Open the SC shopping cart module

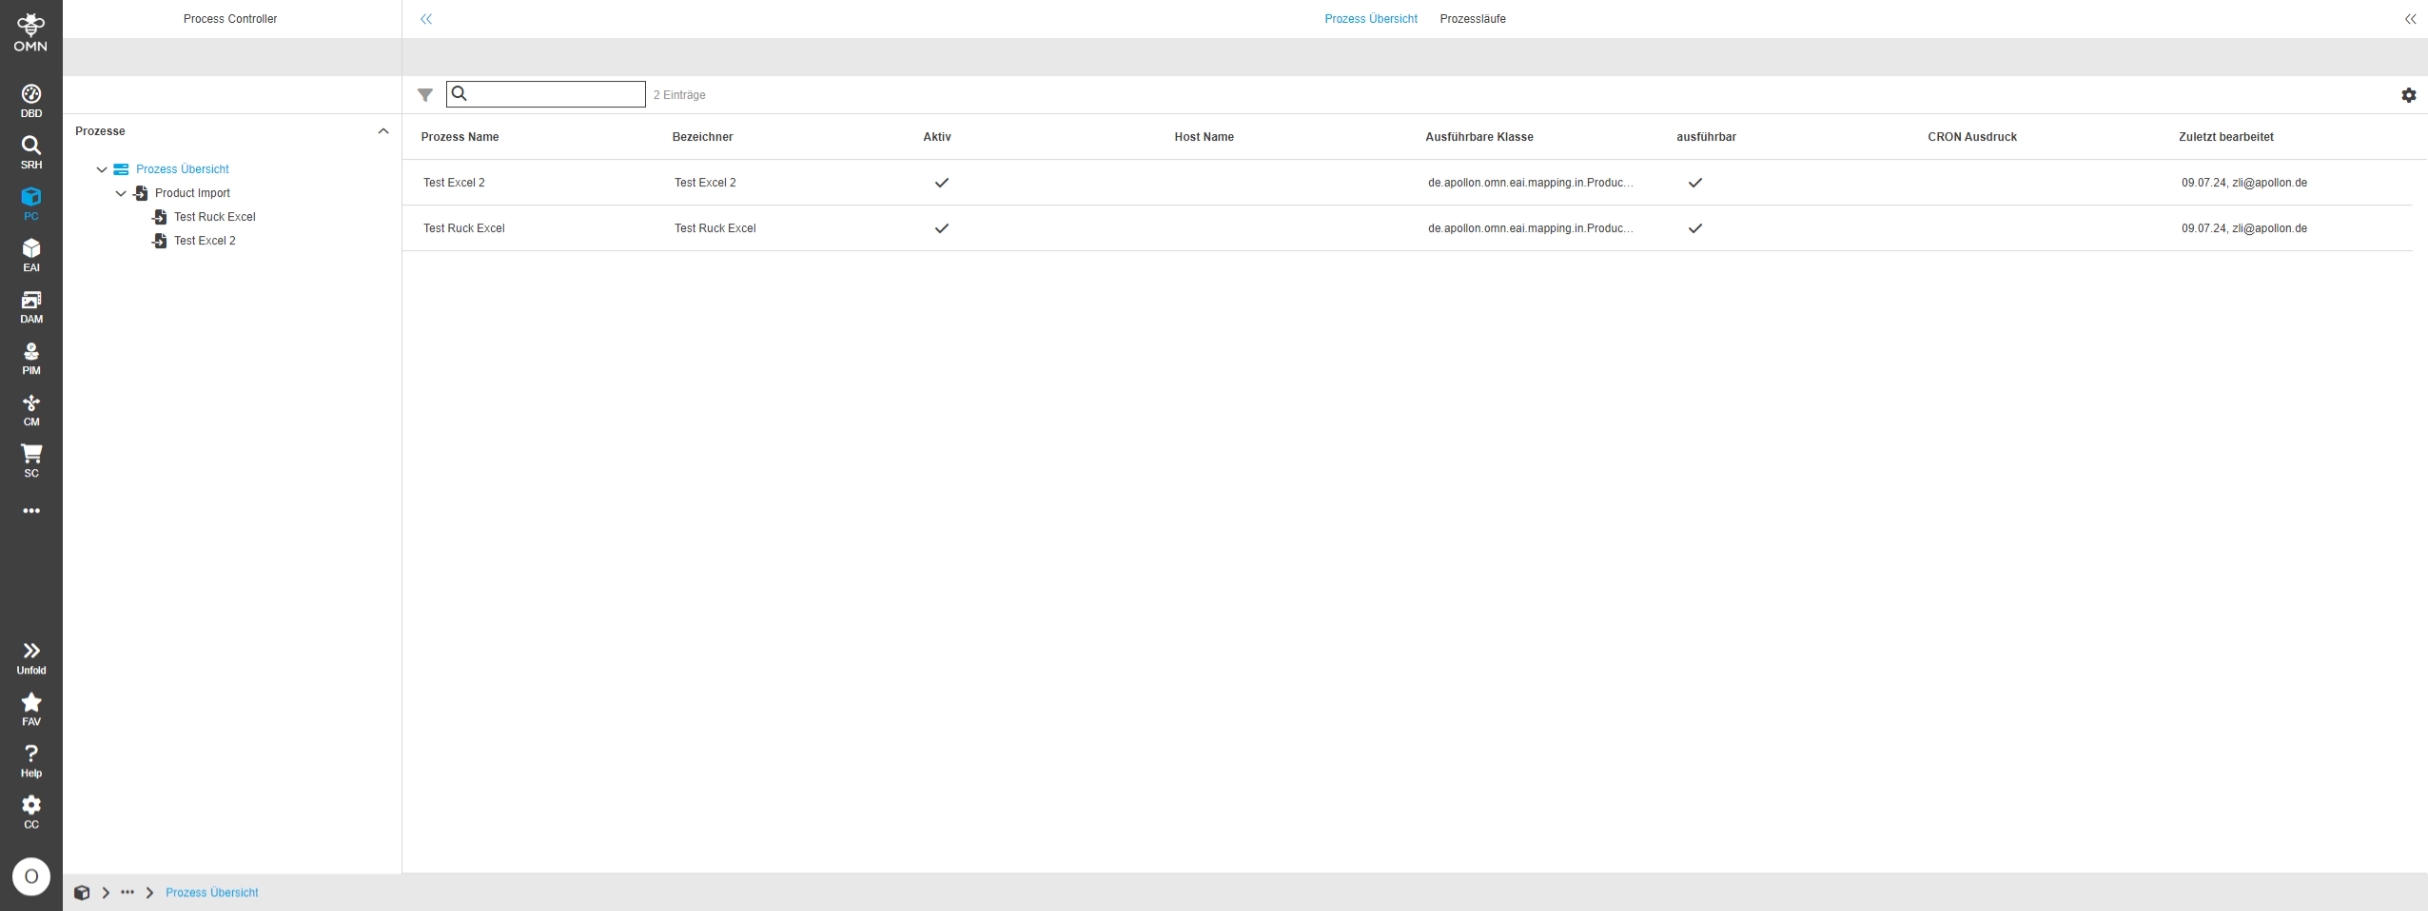[x=31, y=461]
